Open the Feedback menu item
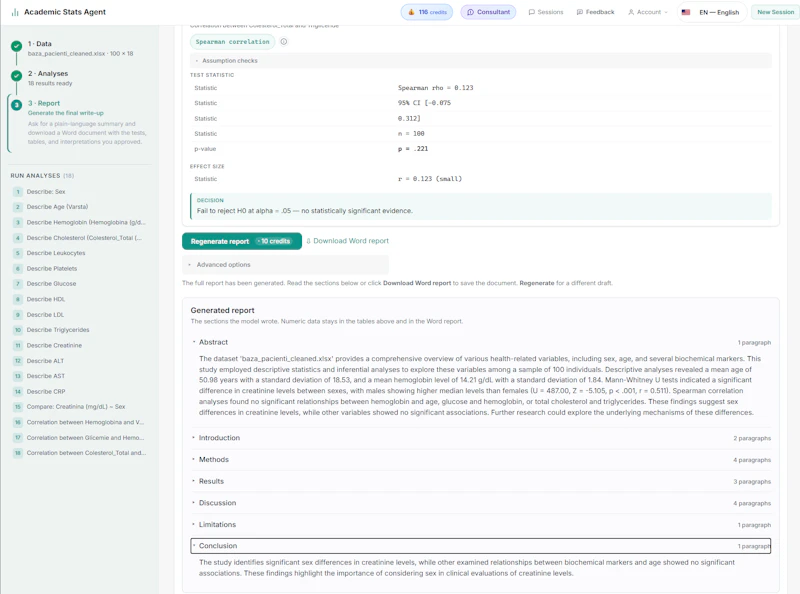The height and width of the screenshot is (594, 800). [x=595, y=12]
